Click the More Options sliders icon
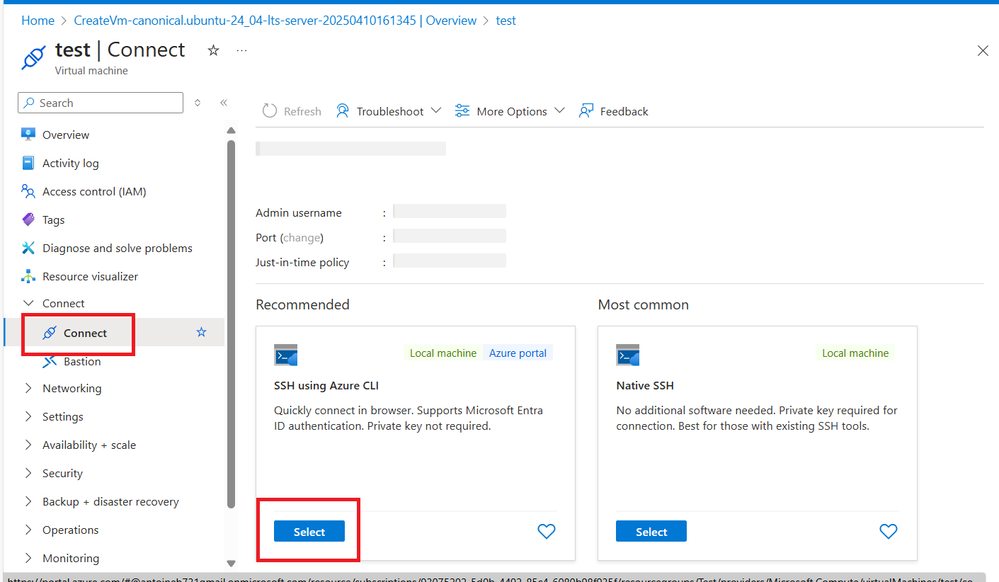The height and width of the screenshot is (582, 999). pyautogui.click(x=462, y=111)
